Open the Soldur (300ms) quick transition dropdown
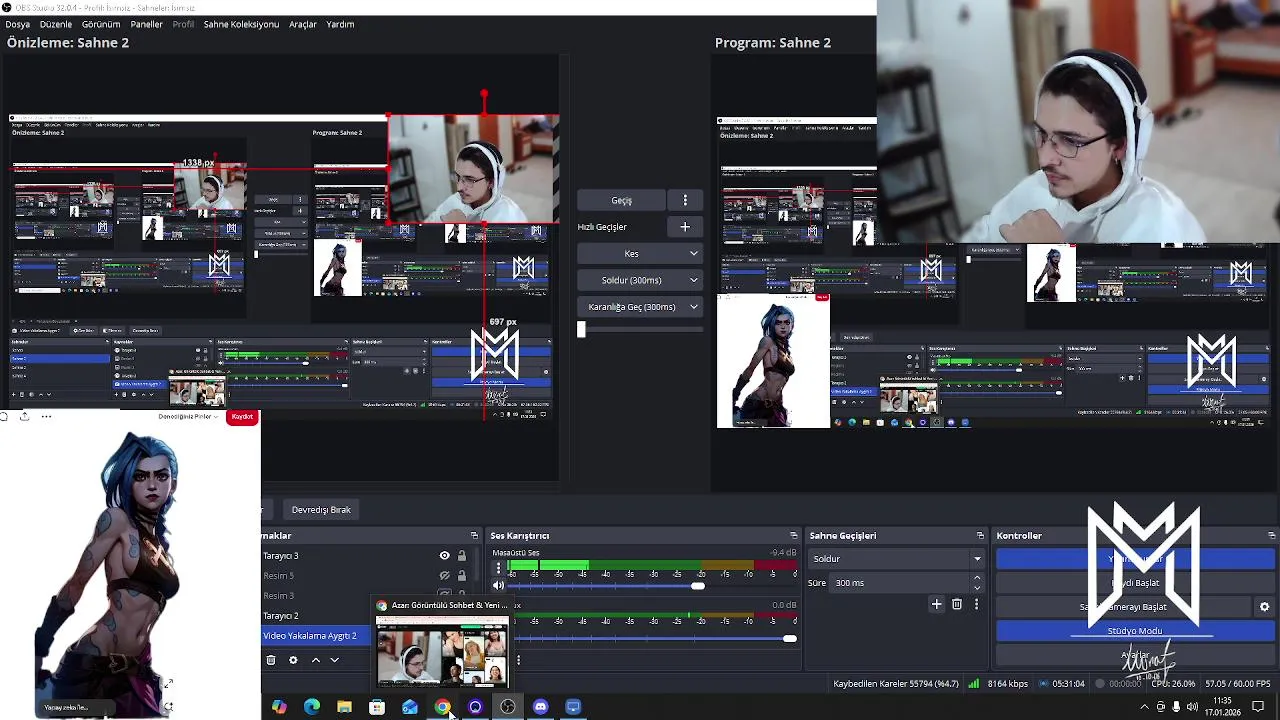This screenshot has height=720, width=1280. (x=641, y=280)
